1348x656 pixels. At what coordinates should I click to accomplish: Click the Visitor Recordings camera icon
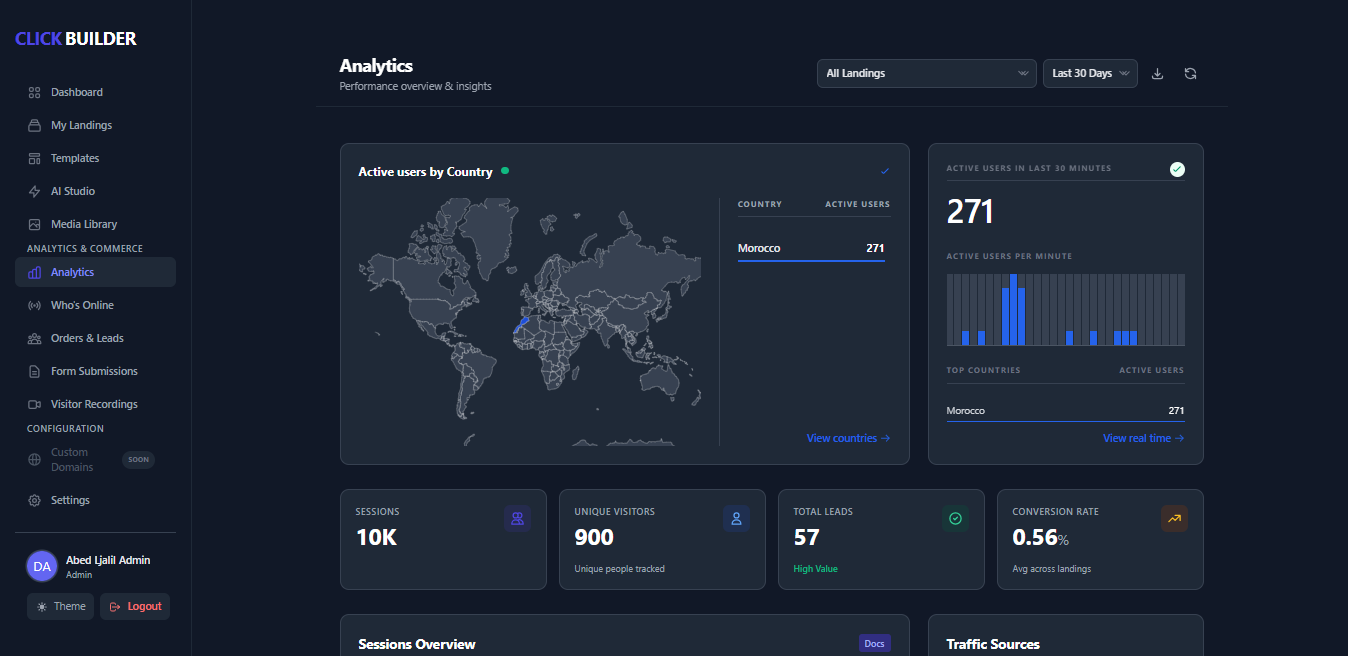tap(33, 403)
